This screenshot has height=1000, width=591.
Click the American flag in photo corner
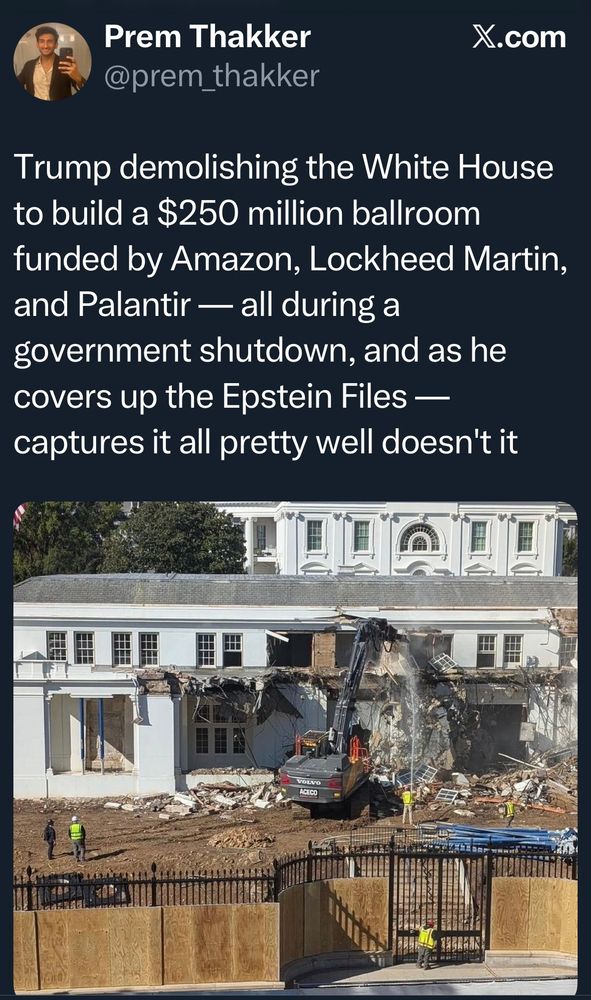point(20,514)
